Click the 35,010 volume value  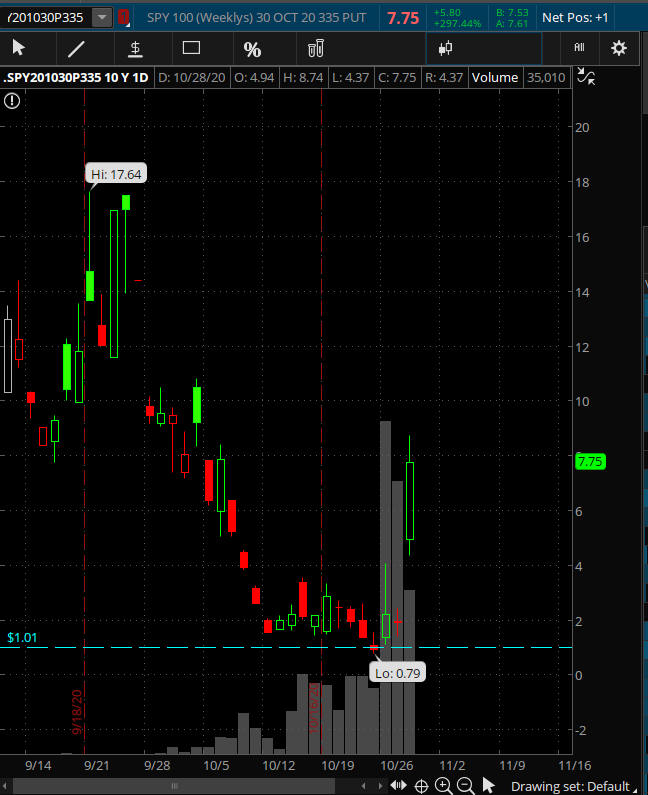(546, 78)
